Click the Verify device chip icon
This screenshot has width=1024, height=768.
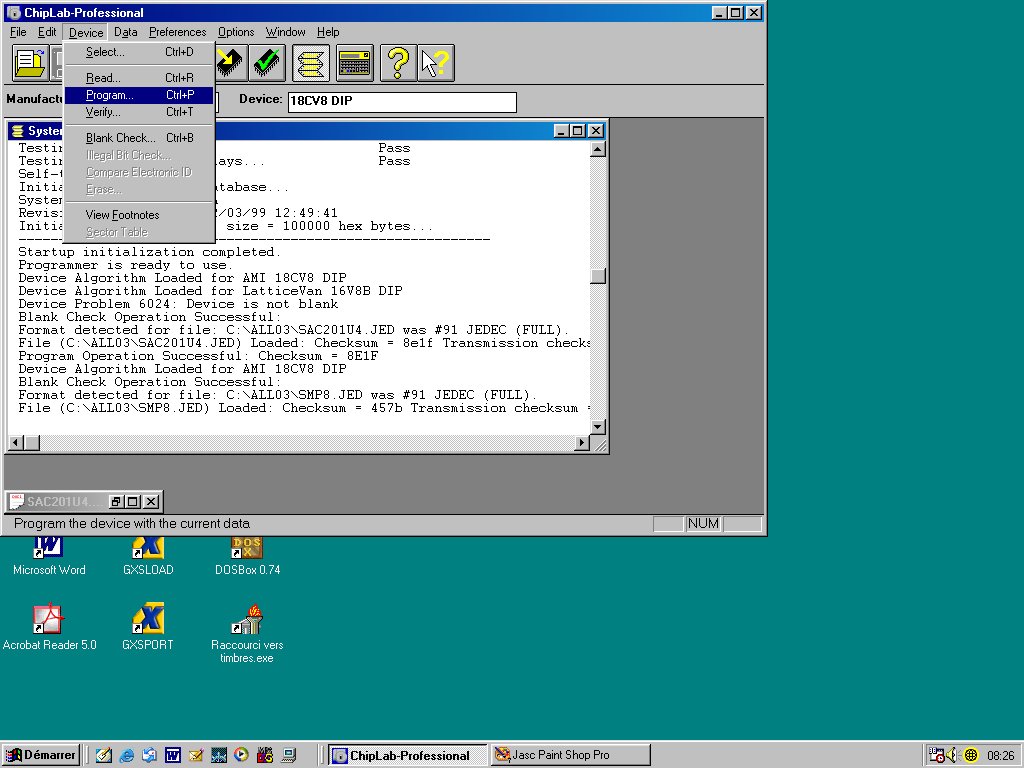[268, 63]
